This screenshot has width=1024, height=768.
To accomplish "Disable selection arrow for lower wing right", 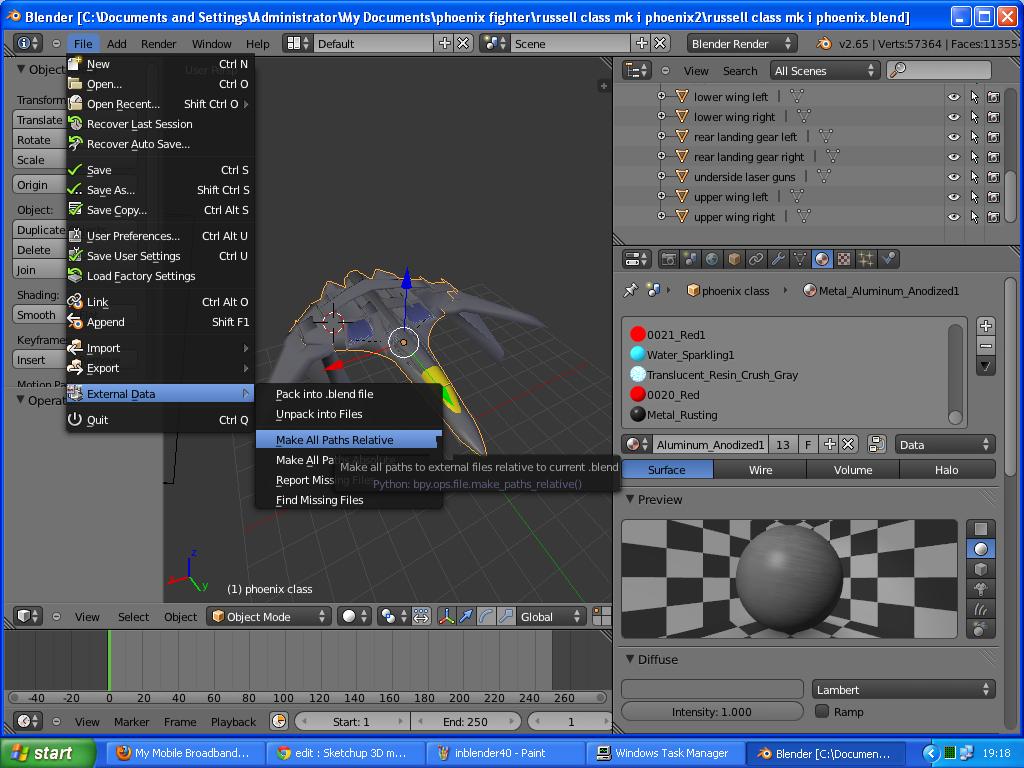I will click(972, 116).
